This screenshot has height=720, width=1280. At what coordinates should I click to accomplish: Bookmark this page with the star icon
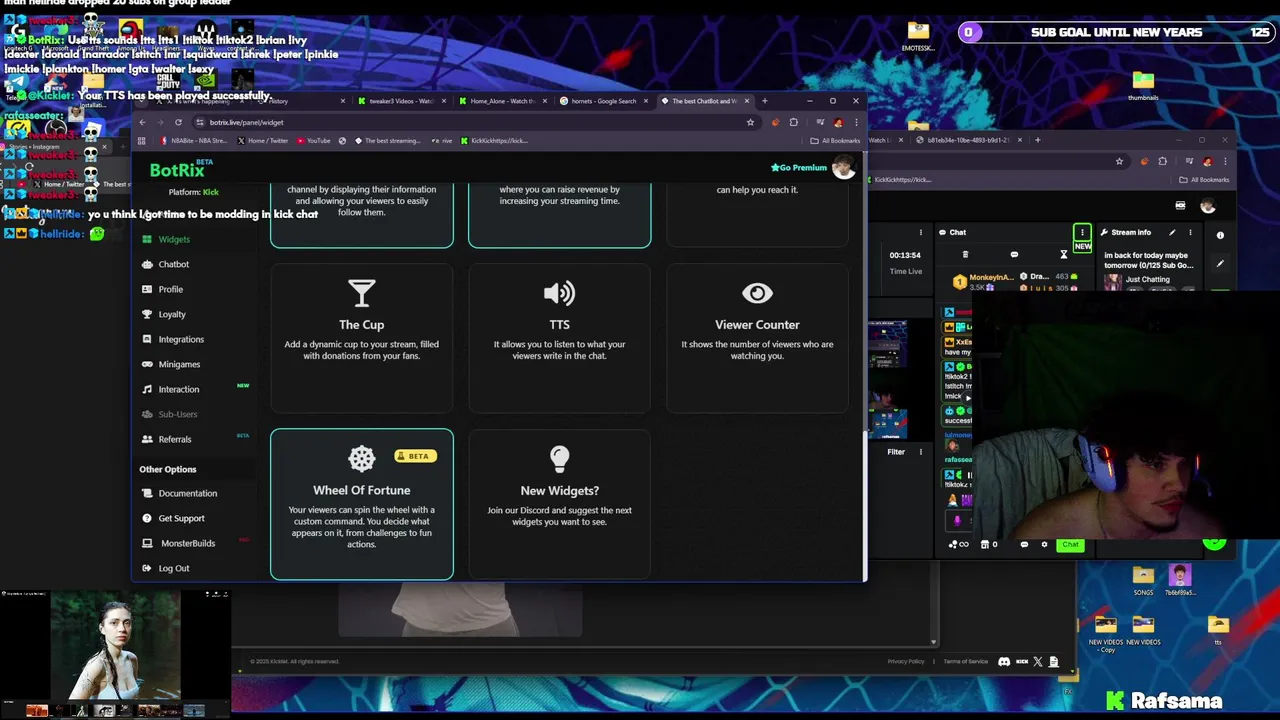point(750,122)
